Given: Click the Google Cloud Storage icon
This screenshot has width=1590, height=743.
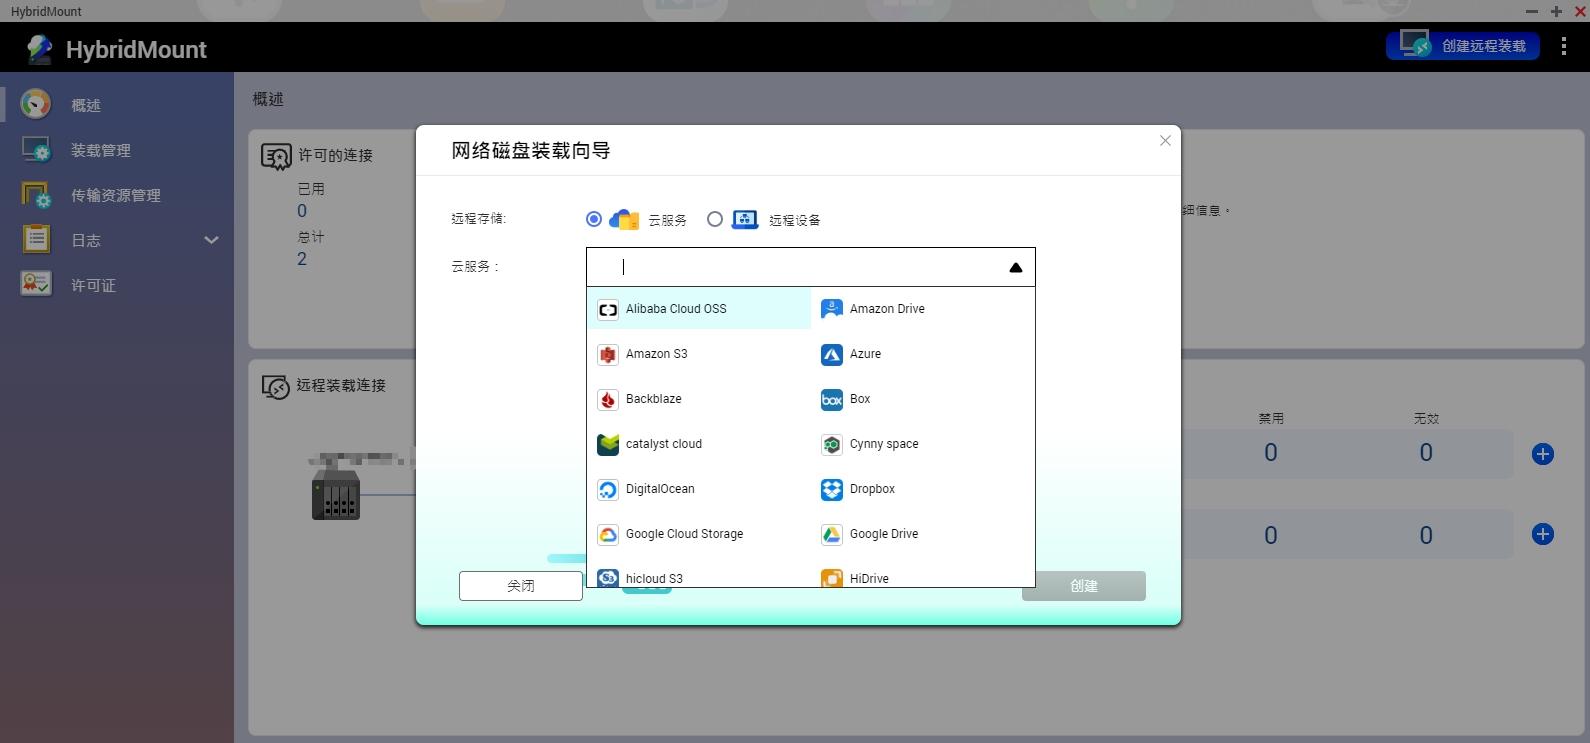Looking at the screenshot, I should 608,534.
